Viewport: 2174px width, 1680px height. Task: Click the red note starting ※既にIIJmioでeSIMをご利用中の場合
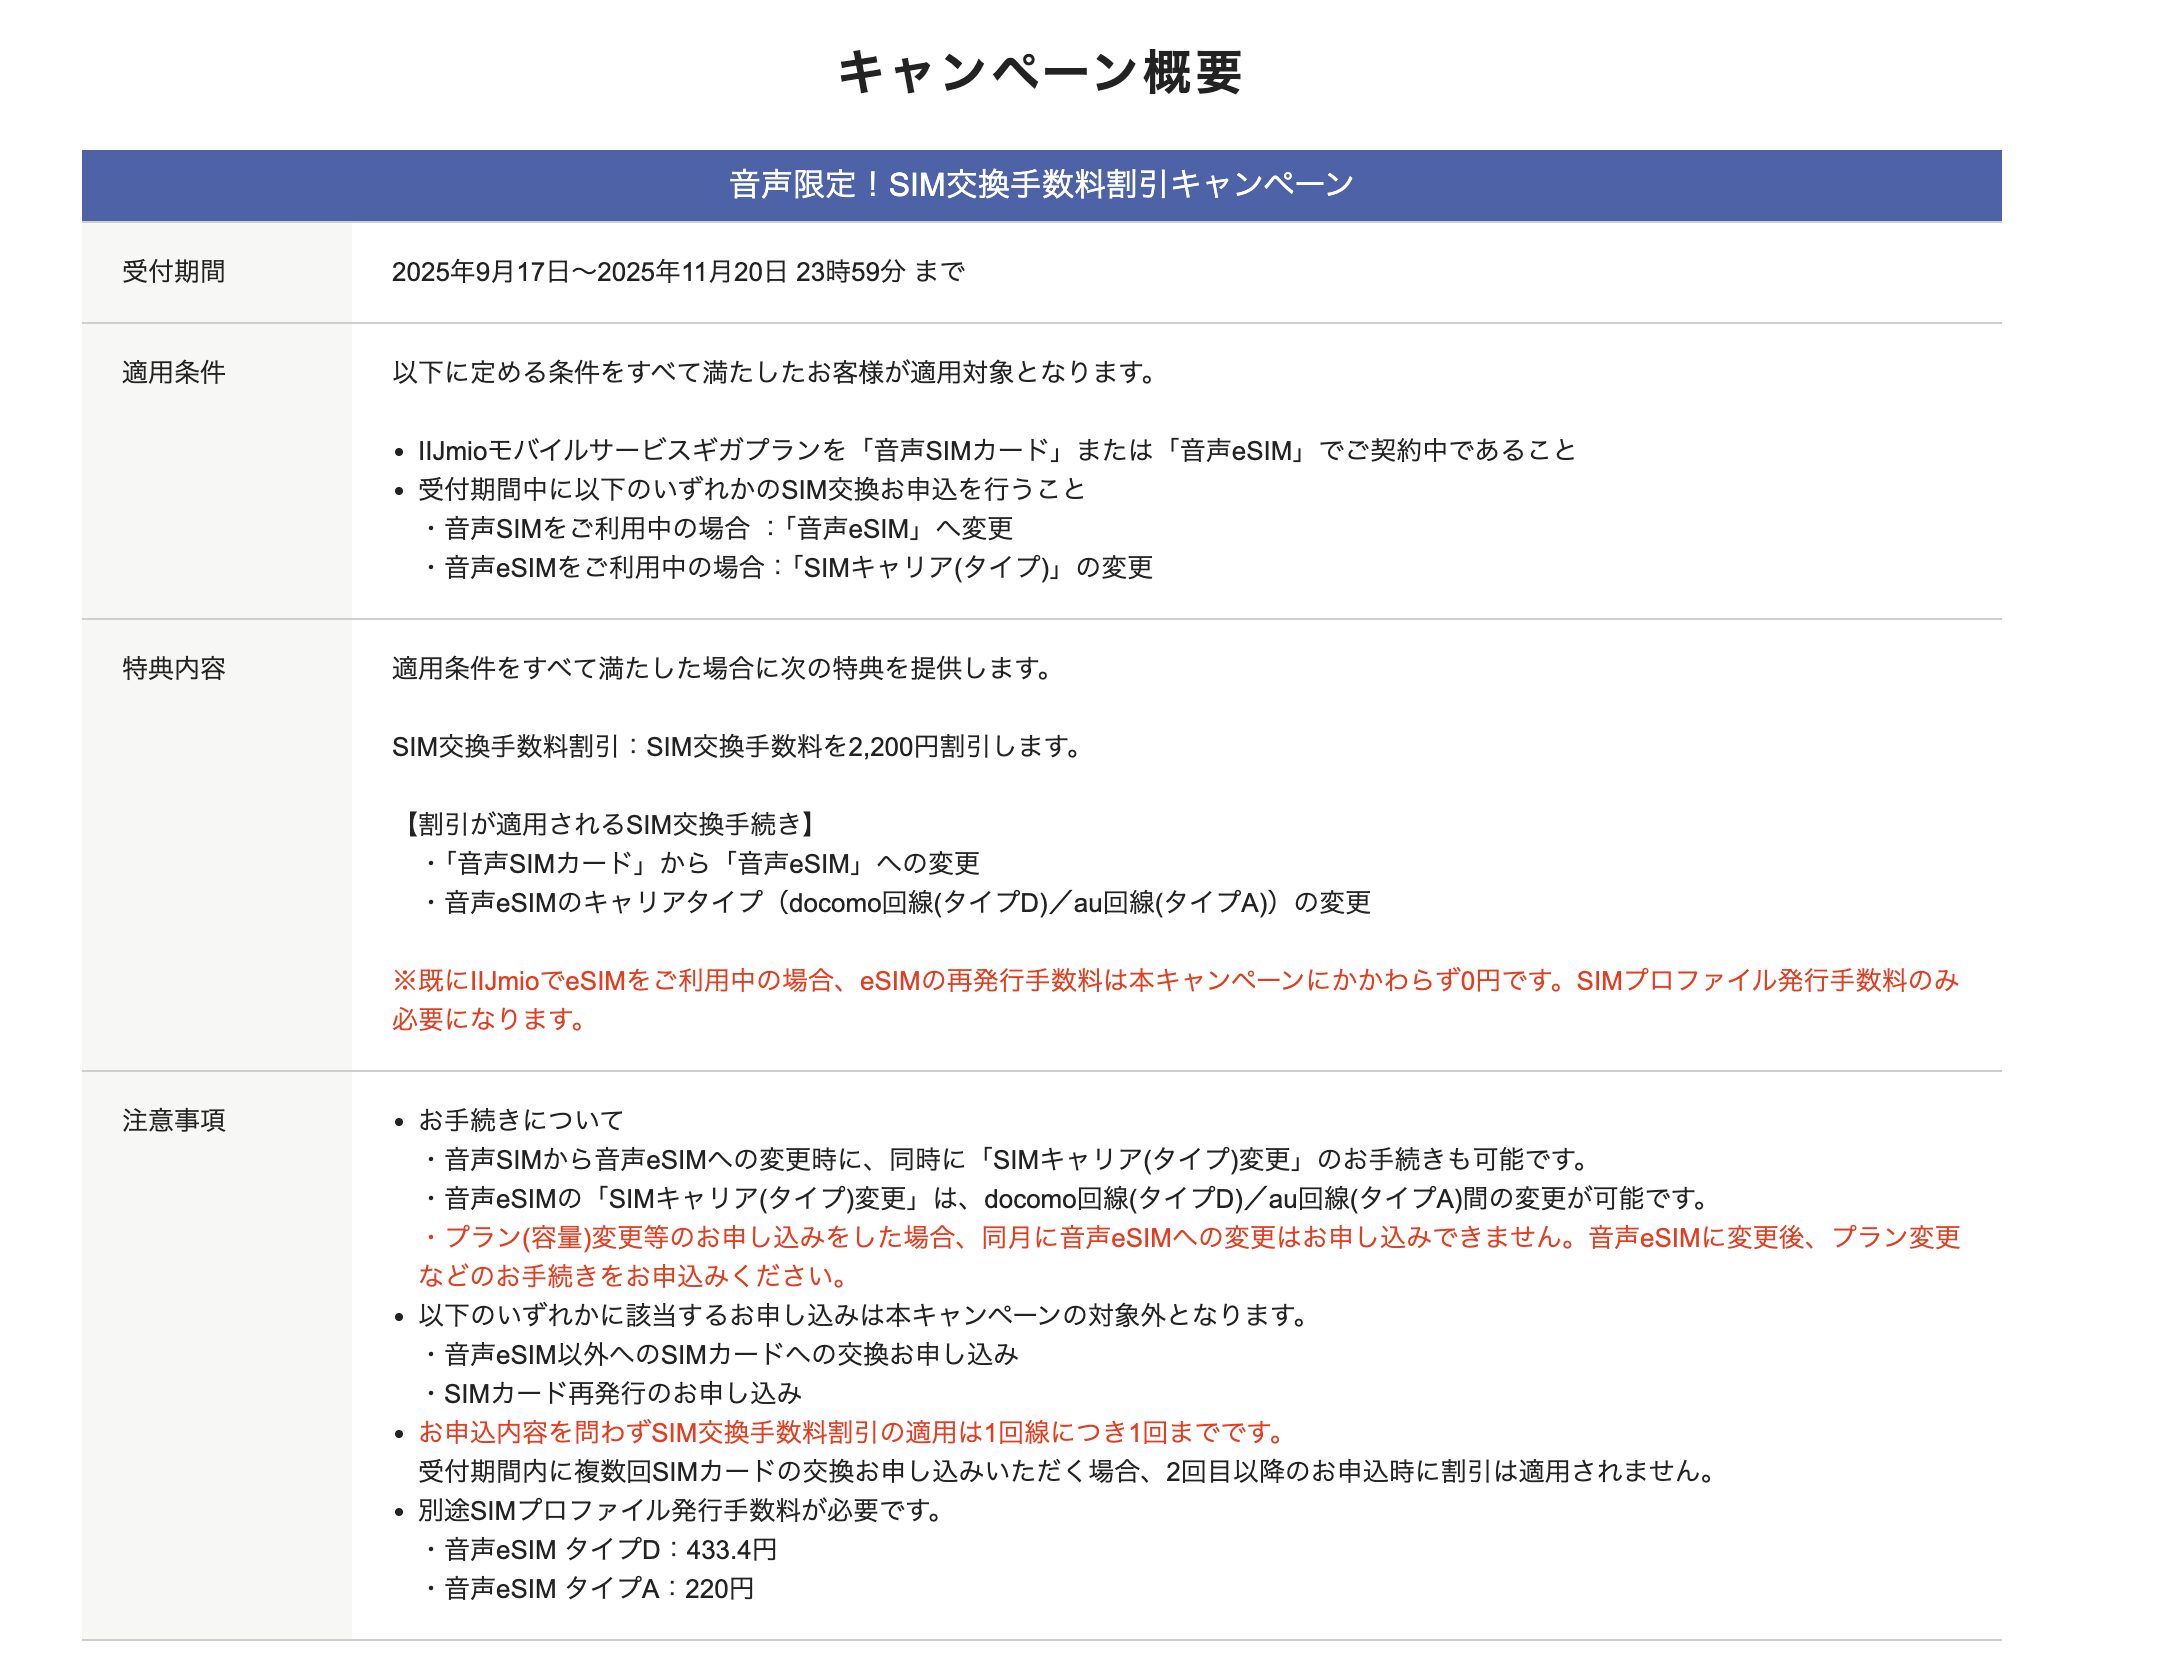click(x=1175, y=1000)
